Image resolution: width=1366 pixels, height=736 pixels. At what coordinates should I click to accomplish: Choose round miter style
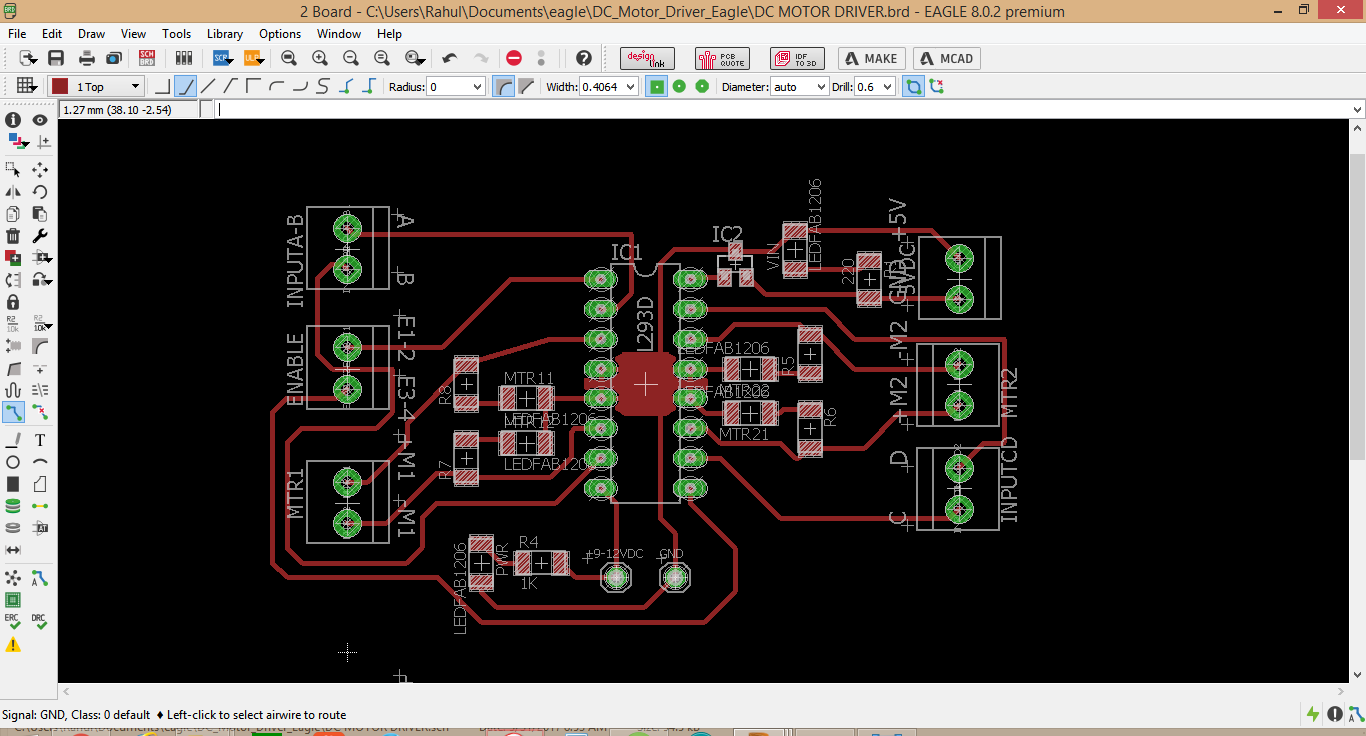tap(505, 86)
